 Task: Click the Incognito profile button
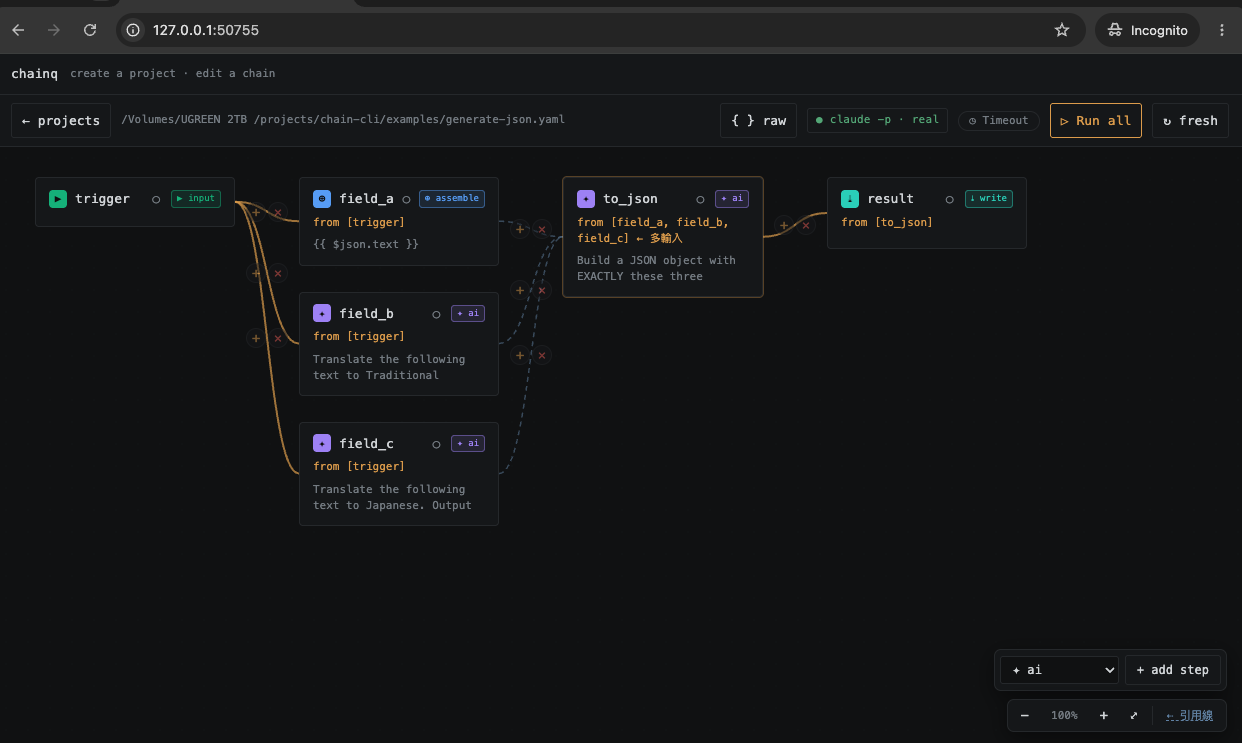tap(1148, 30)
